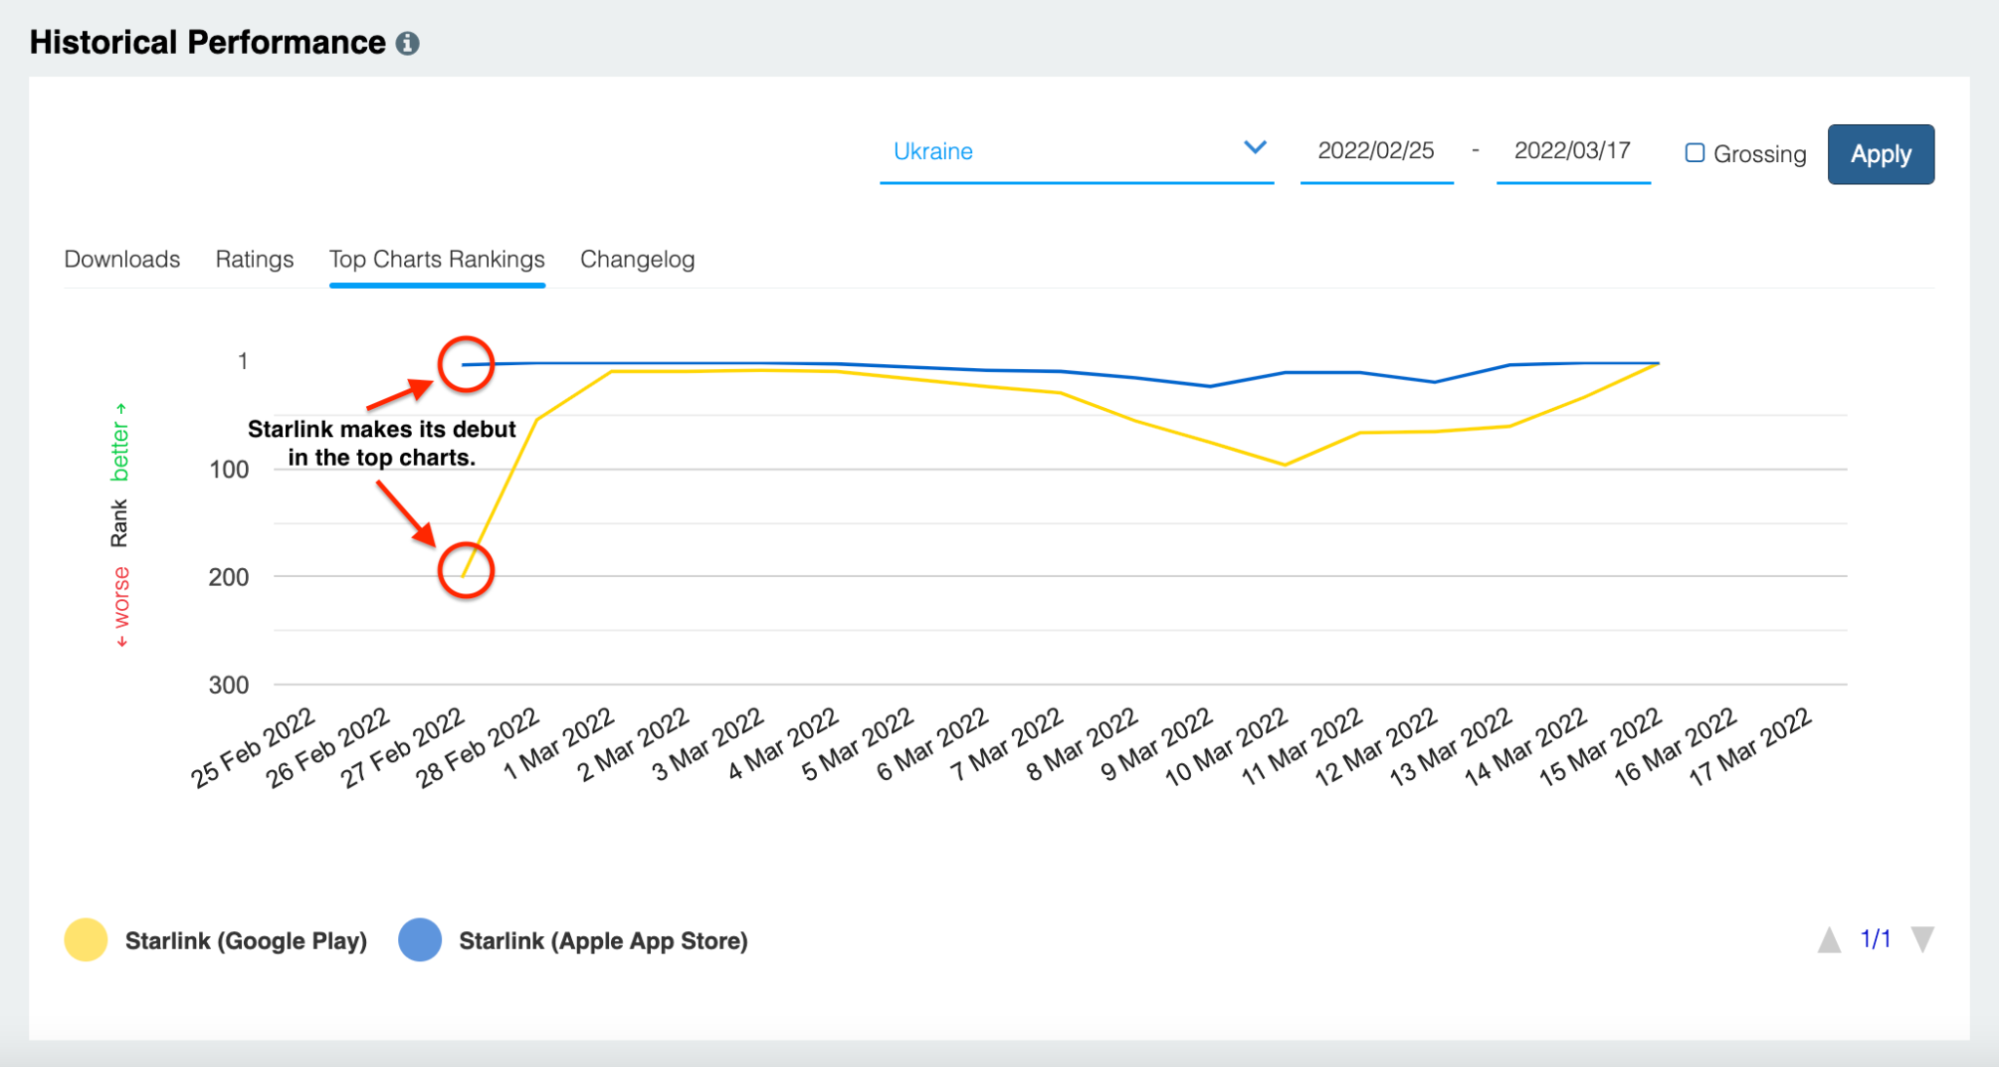
Task: Click the 1/1 legend page indicator
Action: pyautogui.click(x=1875, y=939)
